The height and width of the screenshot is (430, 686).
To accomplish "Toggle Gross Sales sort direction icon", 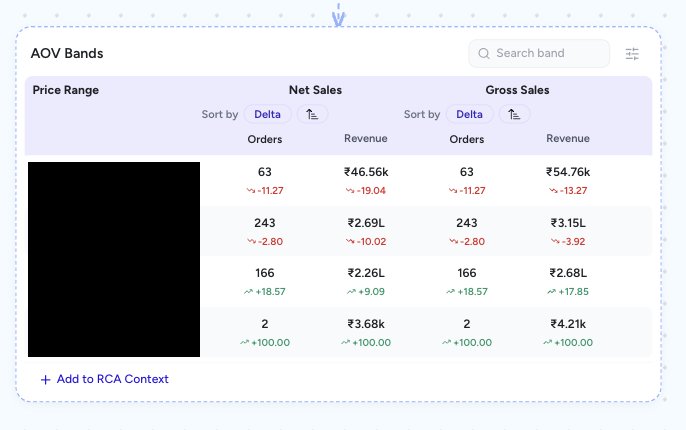I will 514,115.
